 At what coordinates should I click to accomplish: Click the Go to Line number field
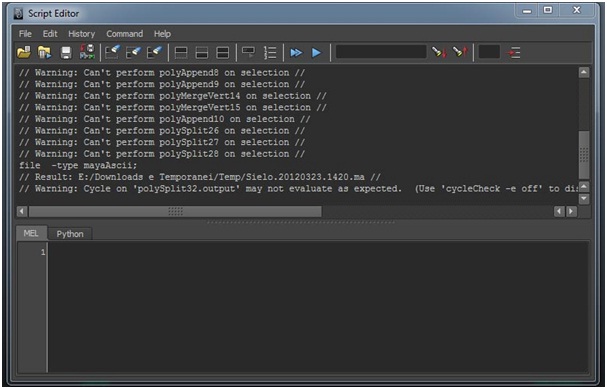489,52
